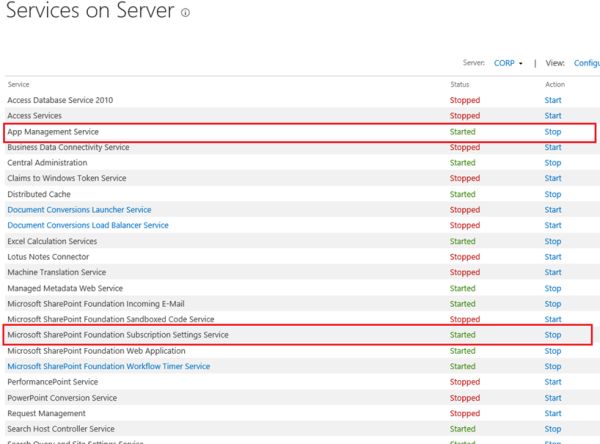The height and width of the screenshot is (444, 600).
Task: Start SharePoint Foundation Sandboxed Code Service
Action: [x=553, y=319]
